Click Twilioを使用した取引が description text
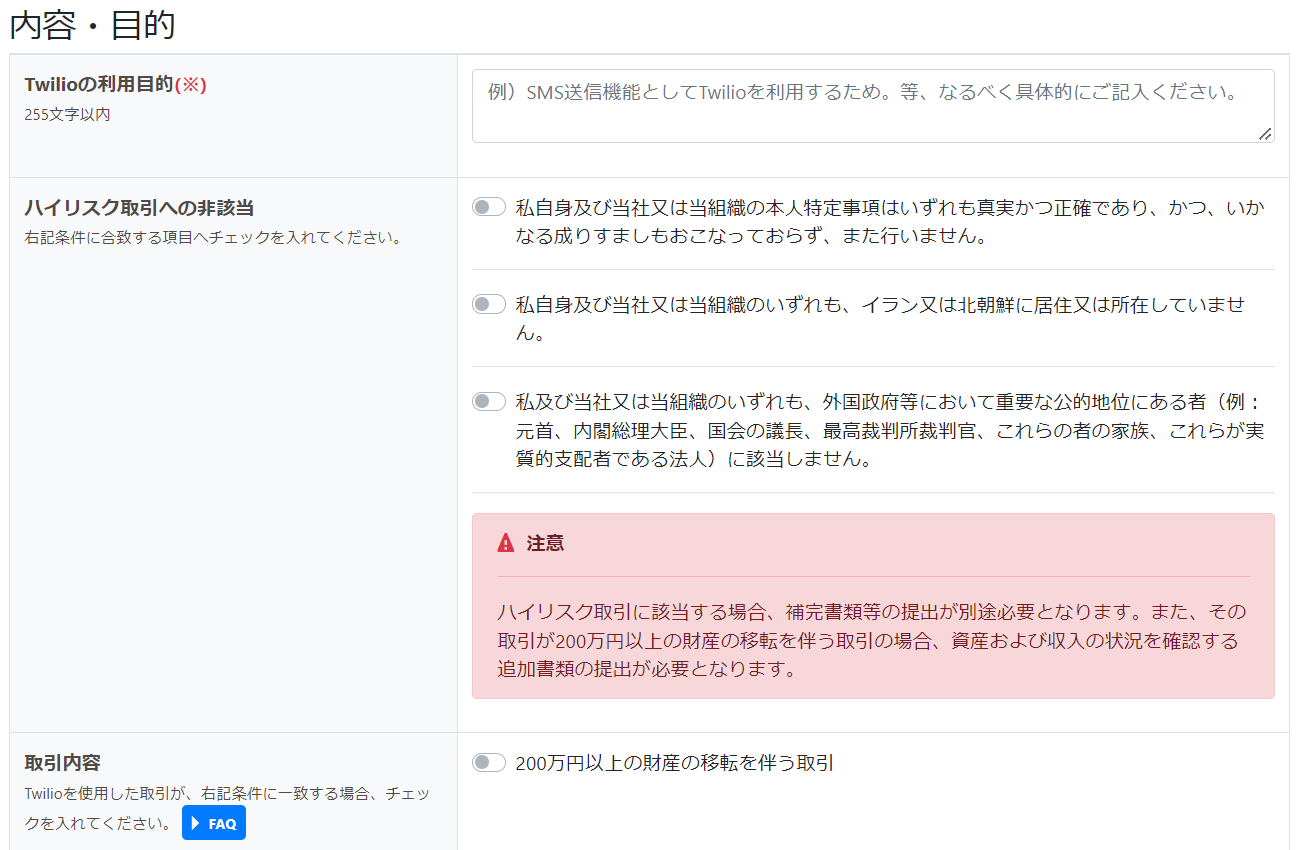 [227, 808]
